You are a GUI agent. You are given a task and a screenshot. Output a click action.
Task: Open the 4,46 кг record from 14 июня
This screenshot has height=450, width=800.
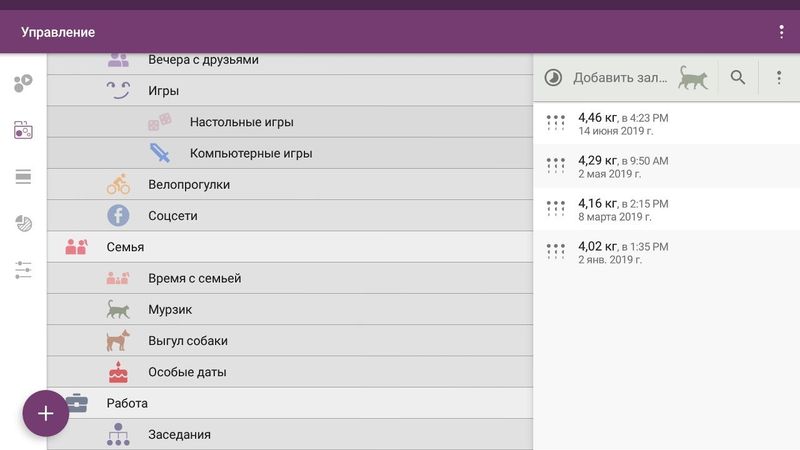coord(666,123)
